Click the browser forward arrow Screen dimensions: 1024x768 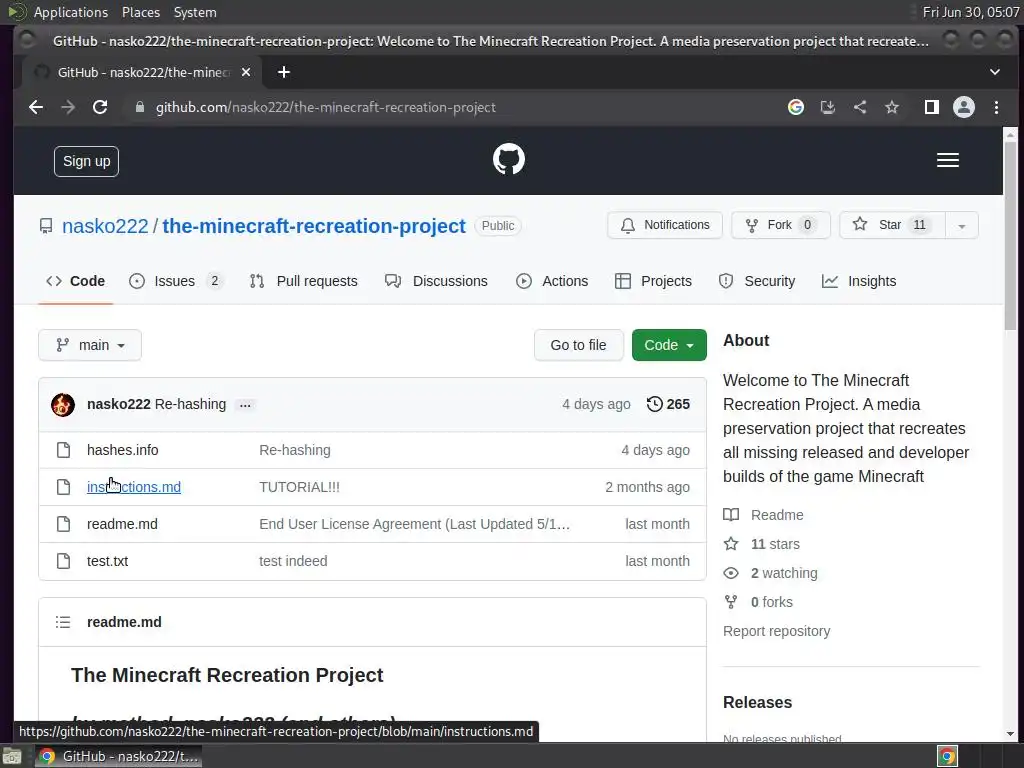68,107
